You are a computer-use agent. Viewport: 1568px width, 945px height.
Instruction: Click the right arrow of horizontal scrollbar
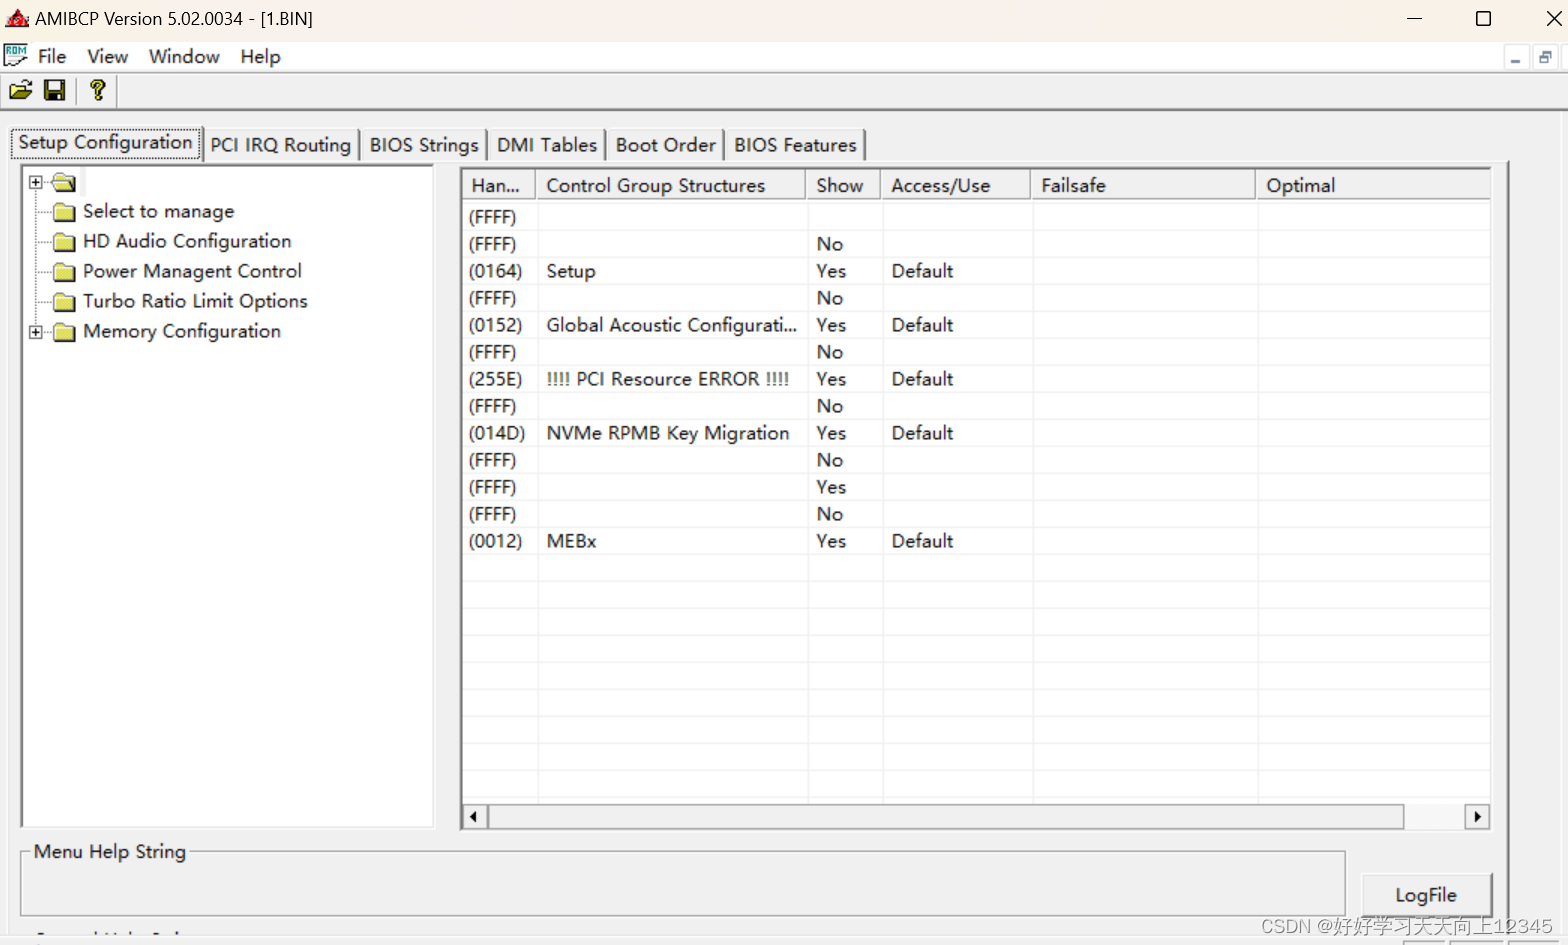(1477, 817)
